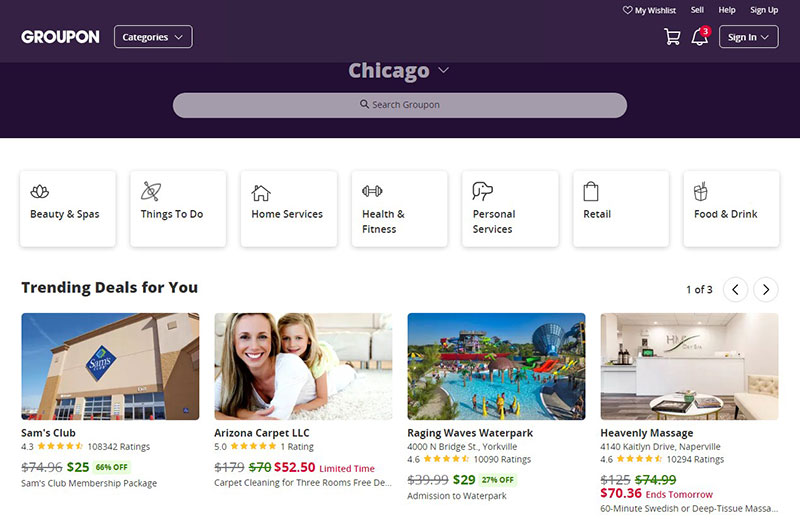The height and width of the screenshot is (523, 800).
Task: Open the Chicago location selector
Action: pos(398,70)
